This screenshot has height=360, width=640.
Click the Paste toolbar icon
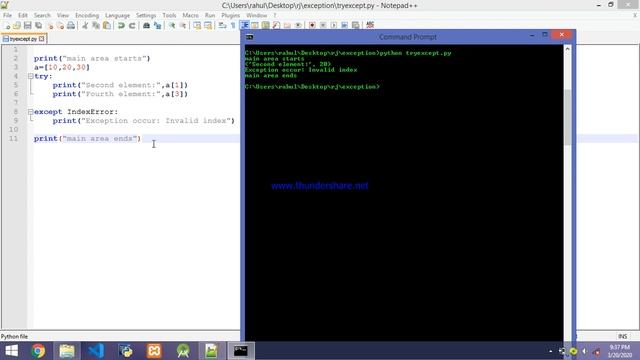[x=107, y=25]
